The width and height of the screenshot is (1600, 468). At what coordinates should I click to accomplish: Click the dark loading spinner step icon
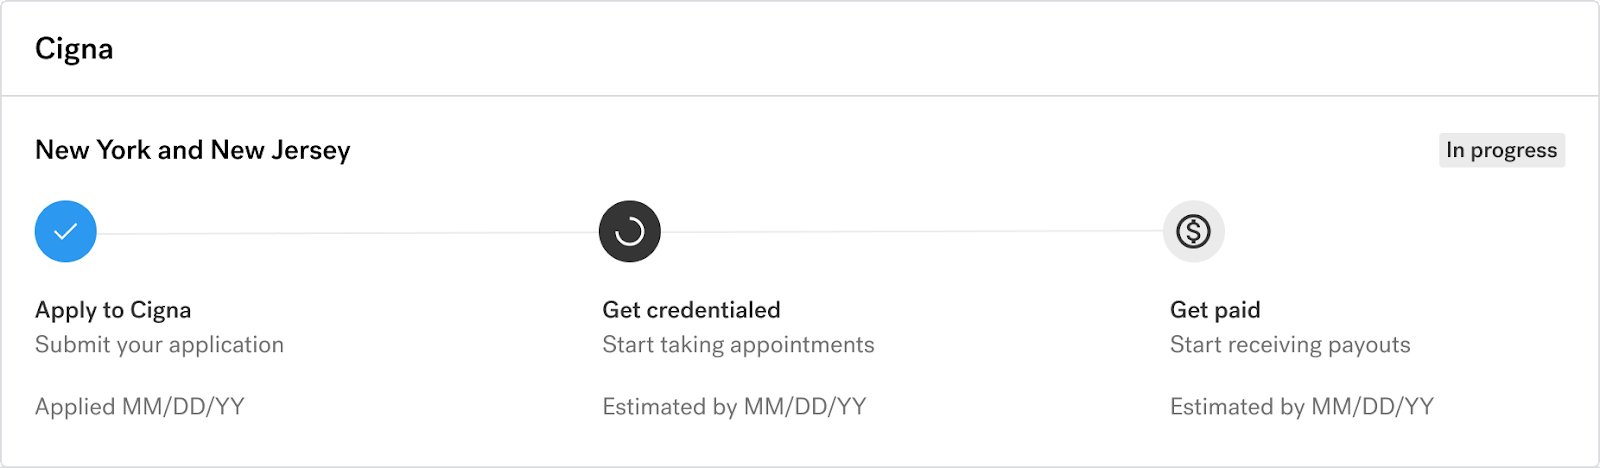coord(630,232)
